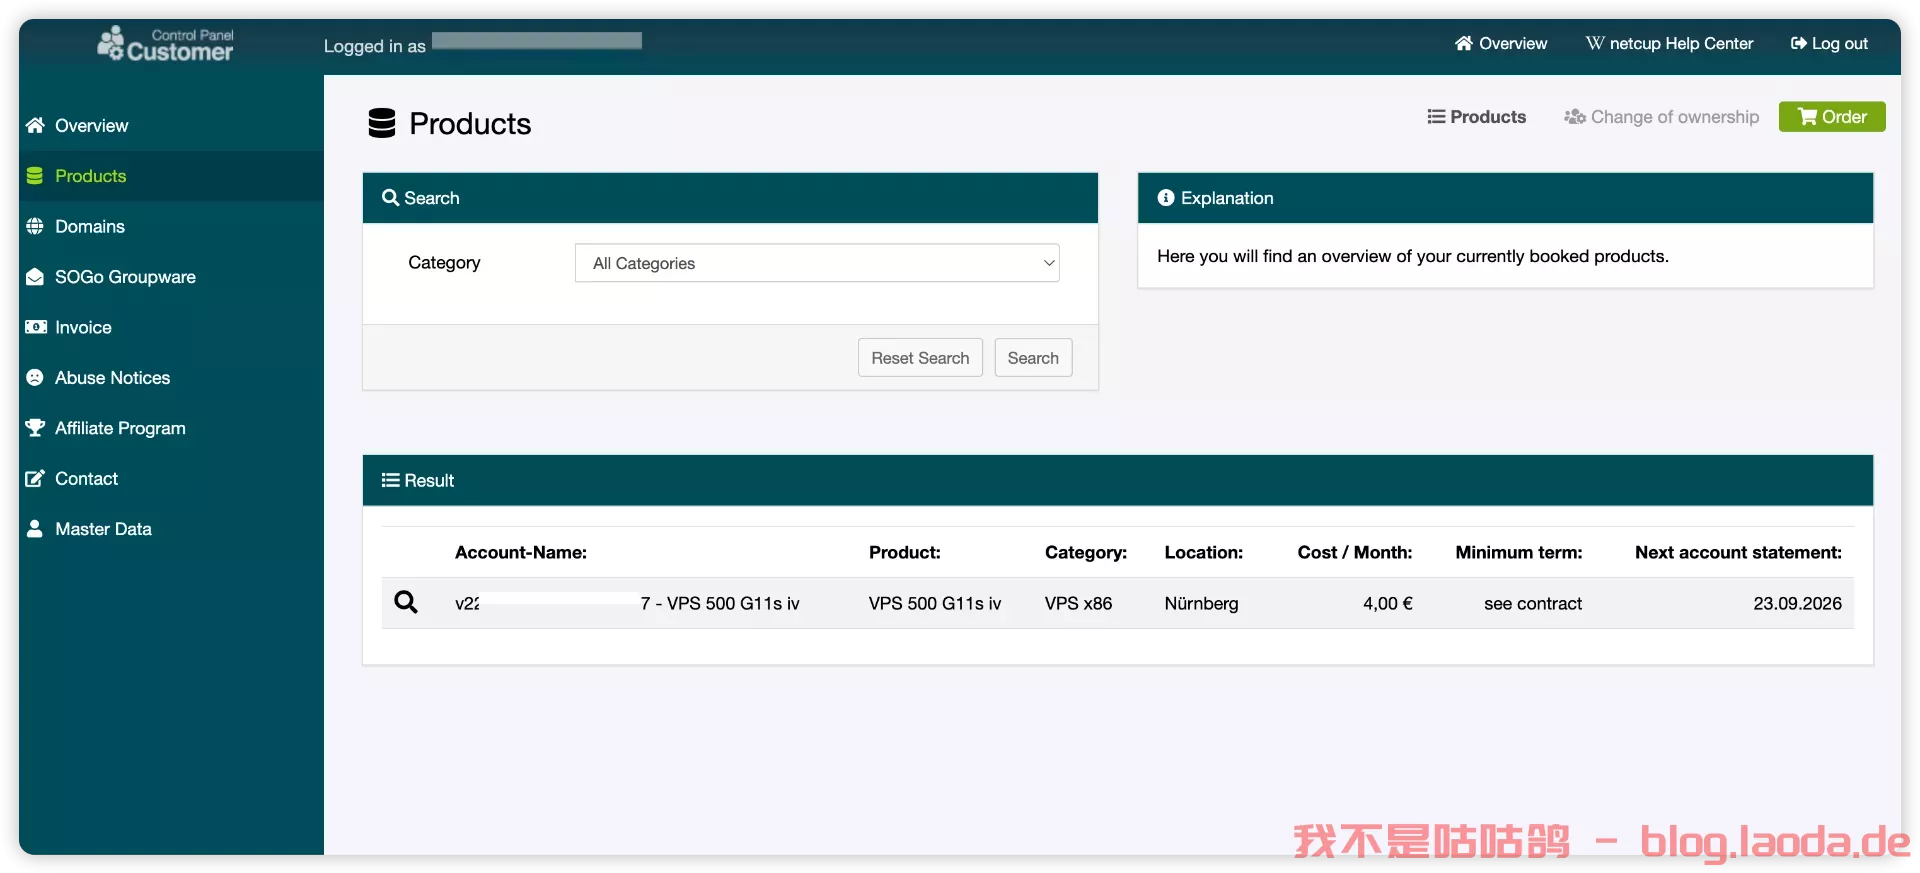Go to Overview in the top navigation bar
The height and width of the screenshot is (873, 1920).
1500,44
